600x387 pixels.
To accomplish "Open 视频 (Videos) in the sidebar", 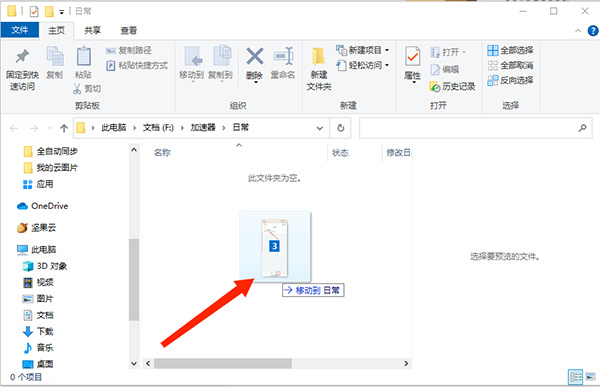I will pos(38,282).
